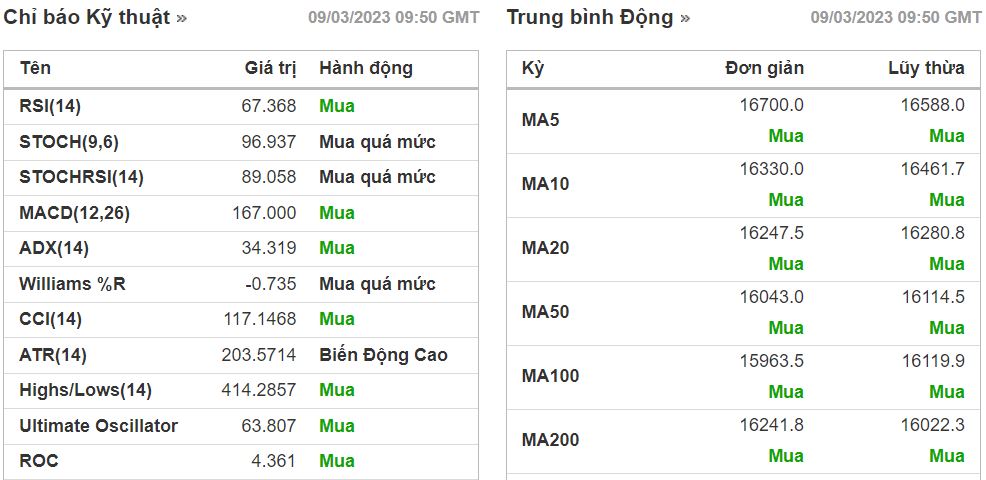Click the Ultimate Oscillator value 63.807

pyautogui.click(x=269, y=426)
